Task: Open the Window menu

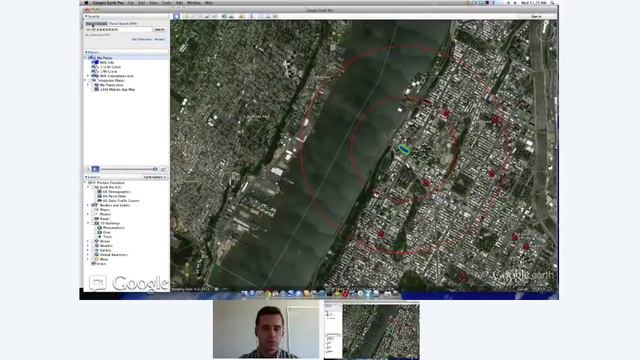Action: pos(194,2)
